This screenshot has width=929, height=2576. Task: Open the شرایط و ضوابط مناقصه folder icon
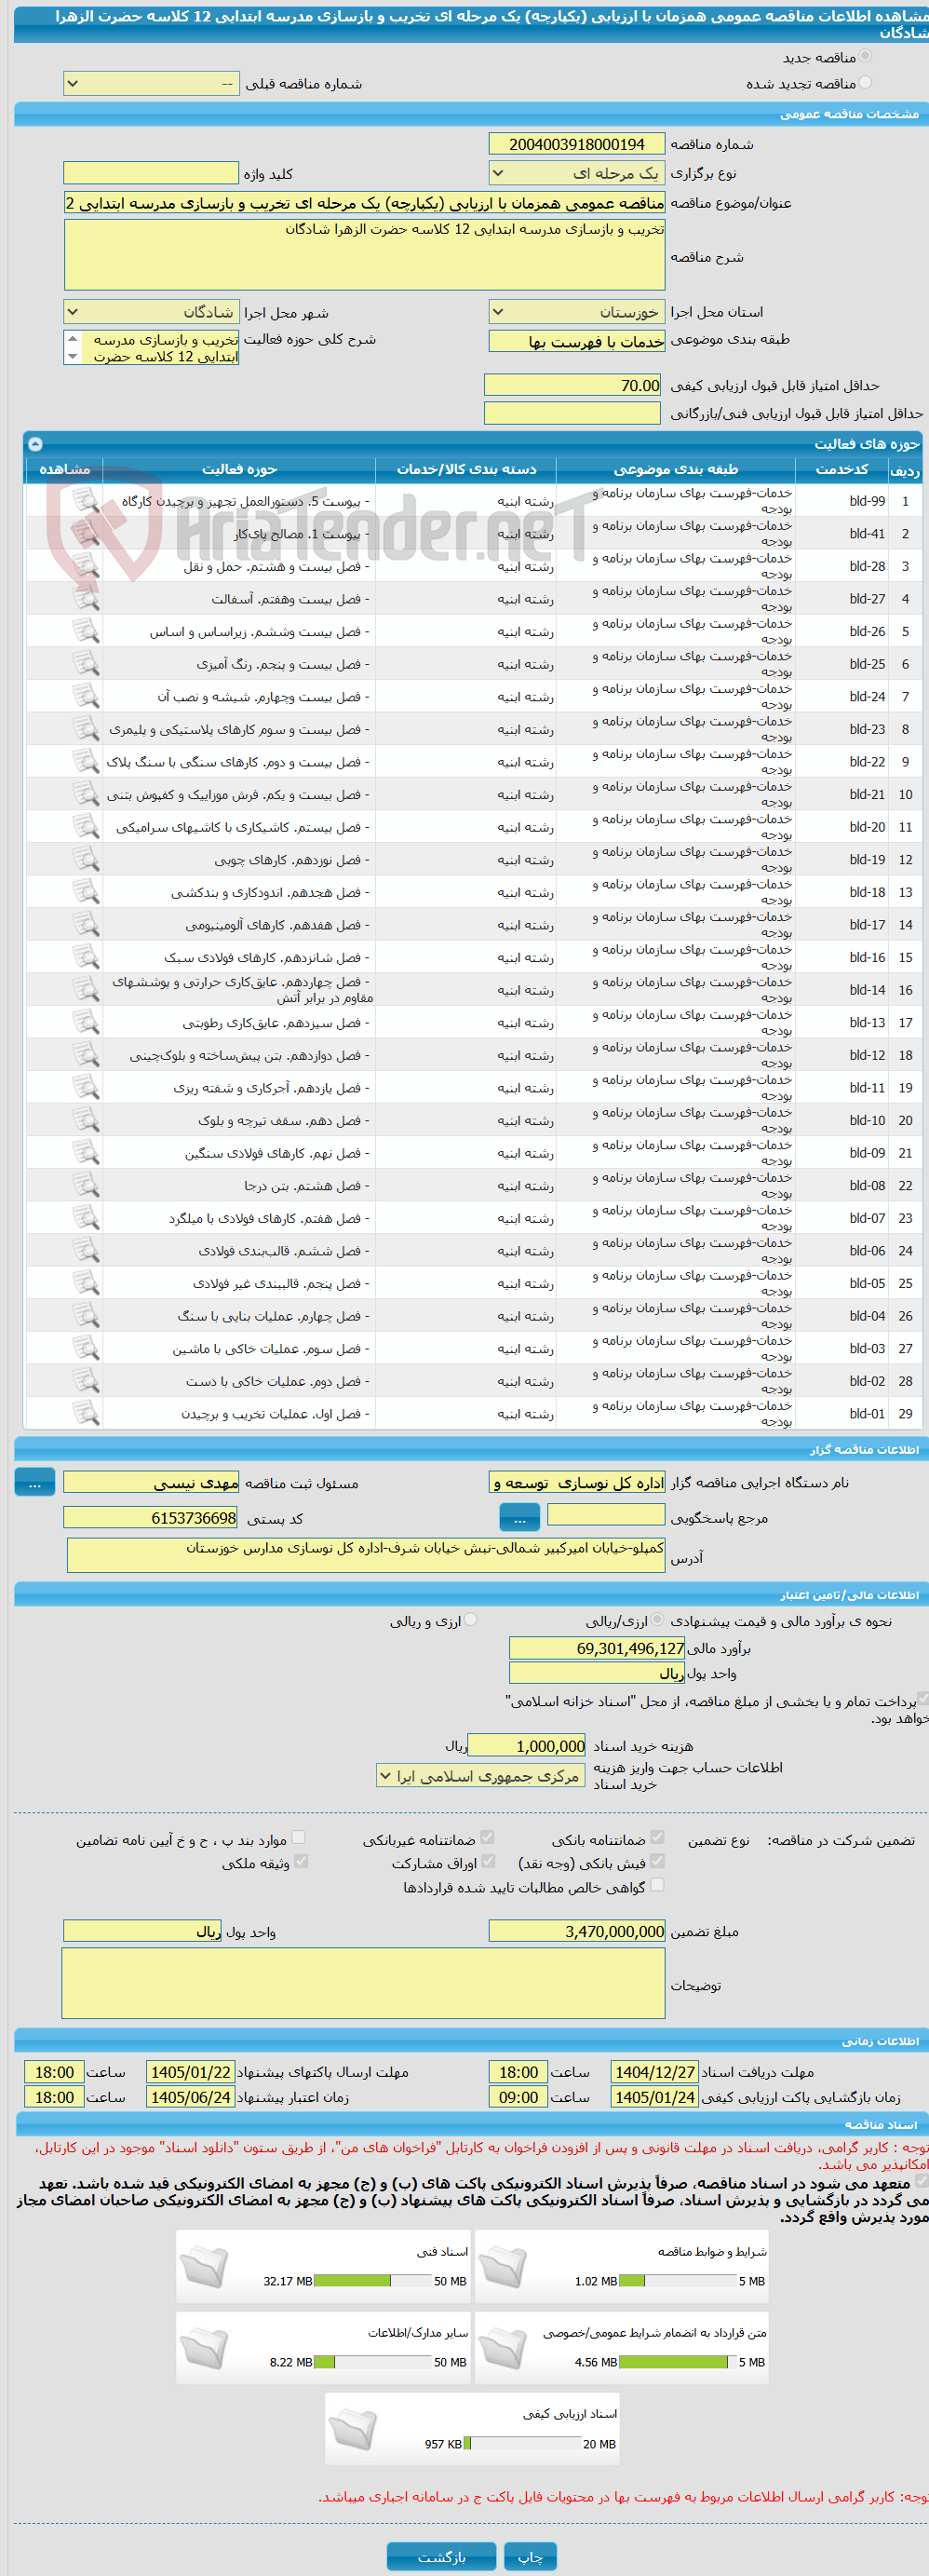point(503,2266)
